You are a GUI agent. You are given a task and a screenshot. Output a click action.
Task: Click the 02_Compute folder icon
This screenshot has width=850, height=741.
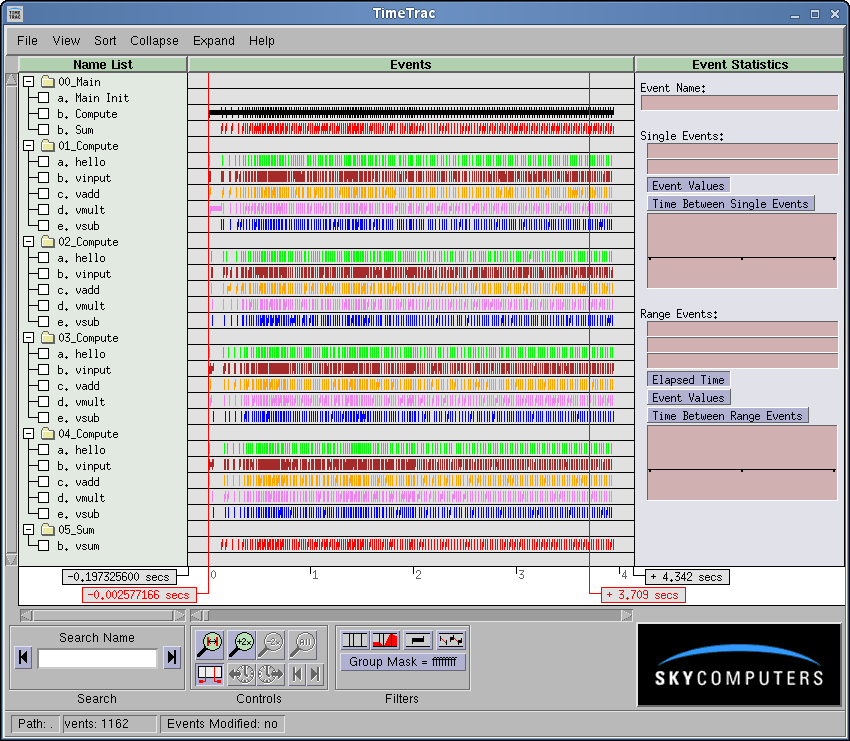tap(48, 242)
